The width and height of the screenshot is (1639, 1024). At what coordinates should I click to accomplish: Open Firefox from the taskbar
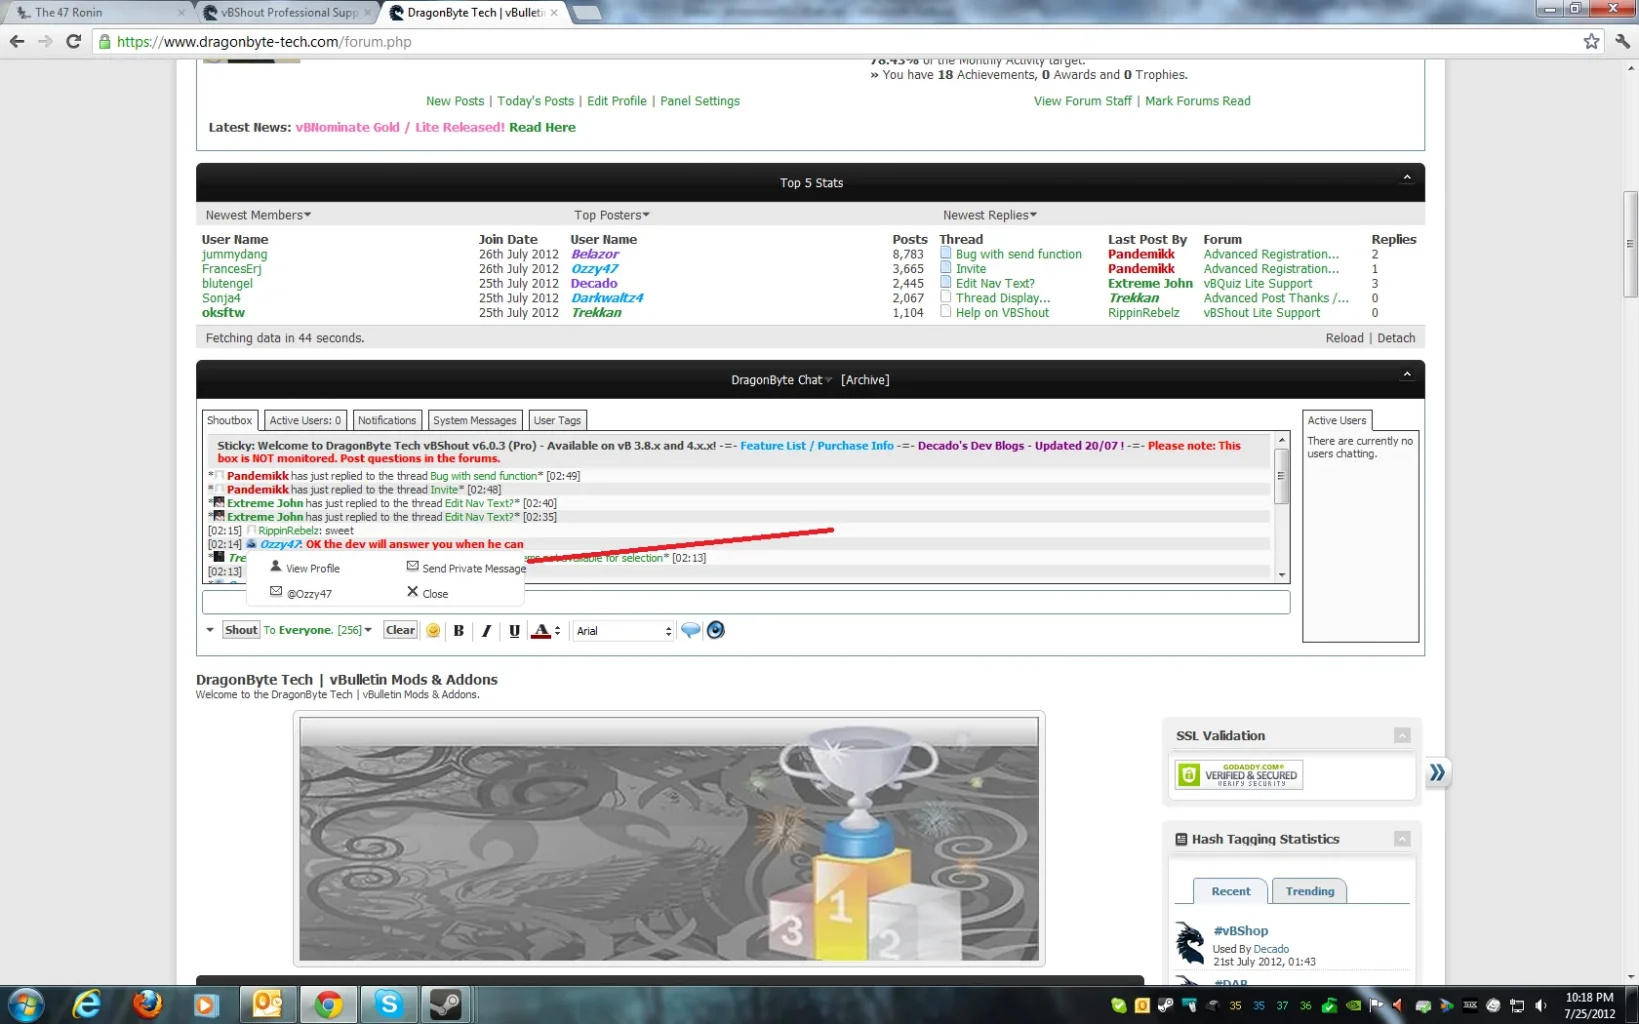pos(147,1004)
